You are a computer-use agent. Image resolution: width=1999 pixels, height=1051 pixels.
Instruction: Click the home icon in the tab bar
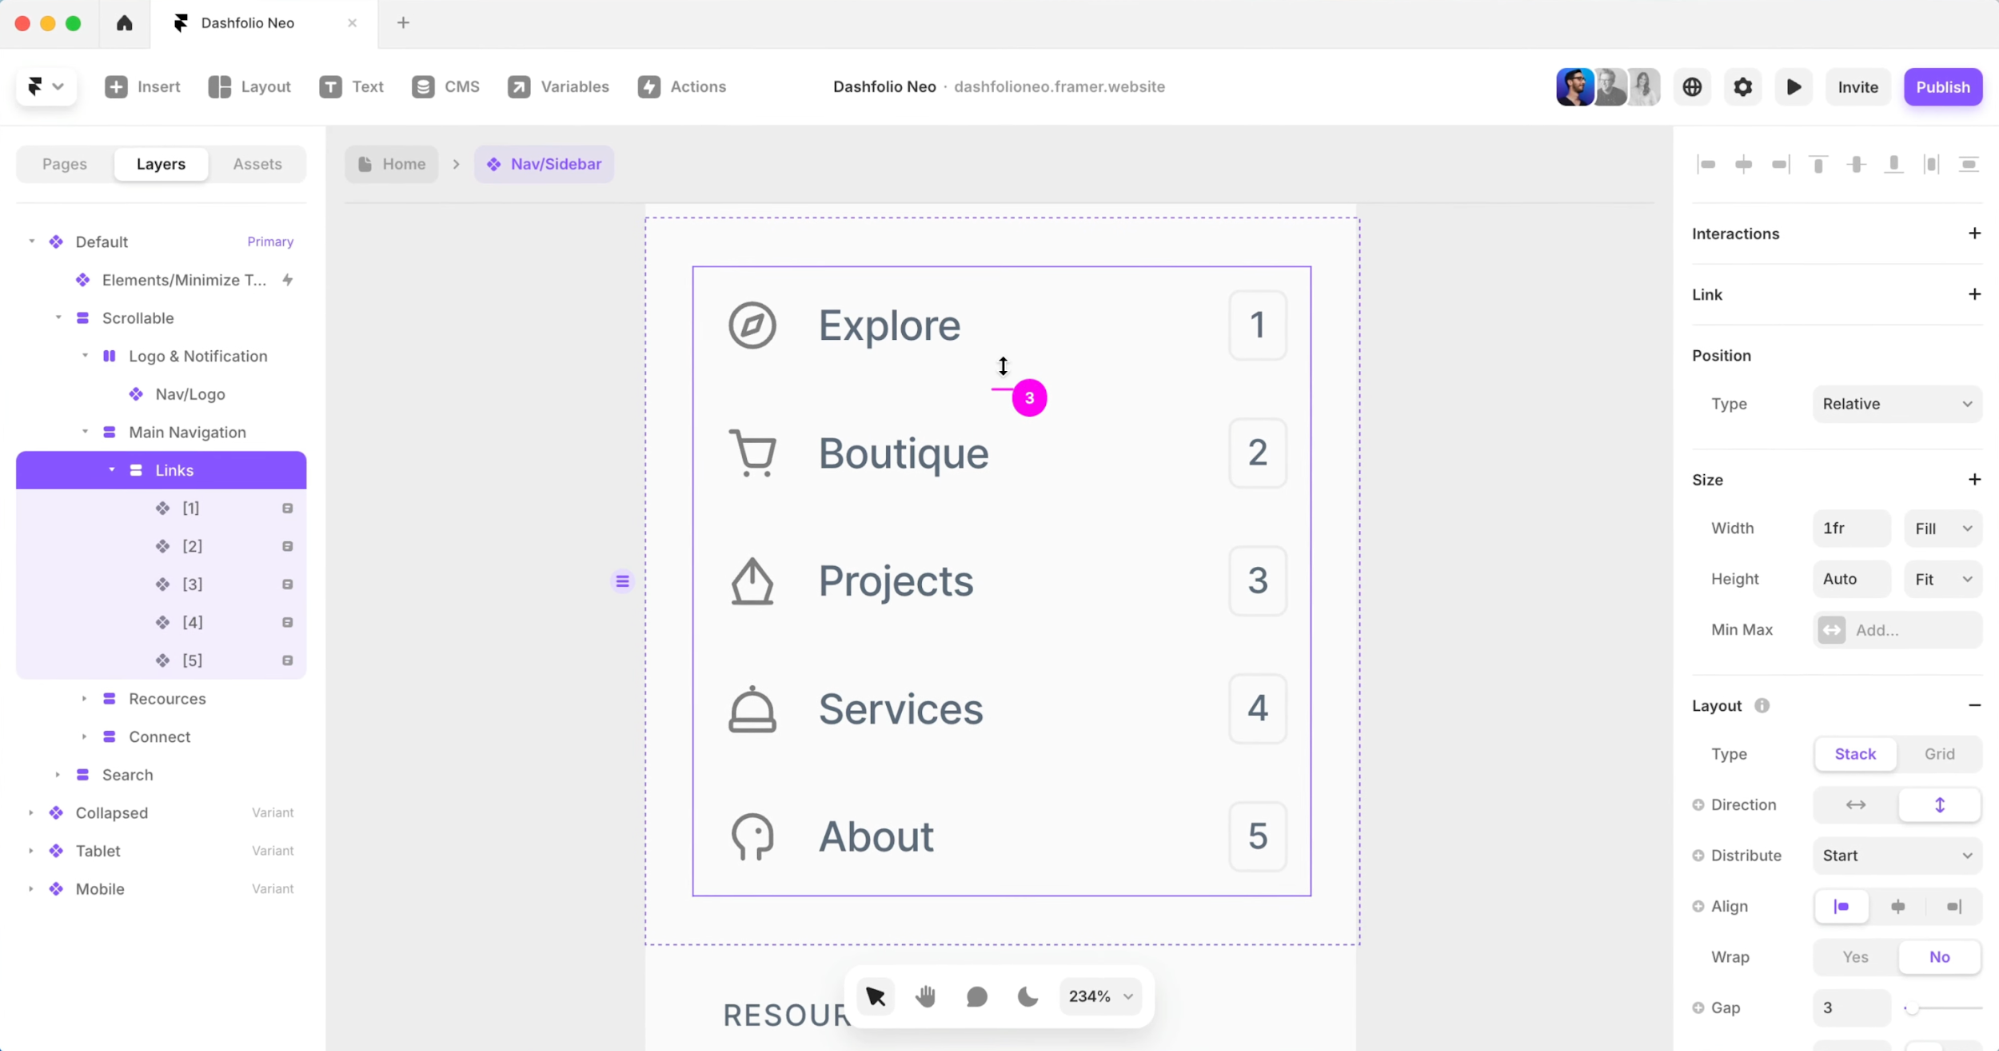(124, 23)
